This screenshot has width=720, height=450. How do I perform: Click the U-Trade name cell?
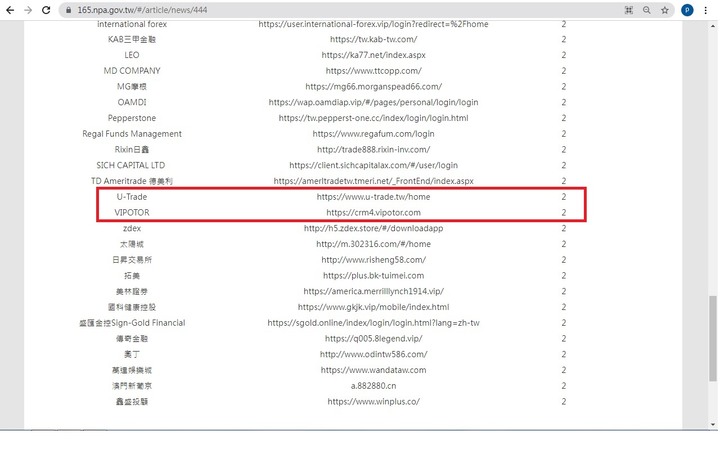[132, 197]
